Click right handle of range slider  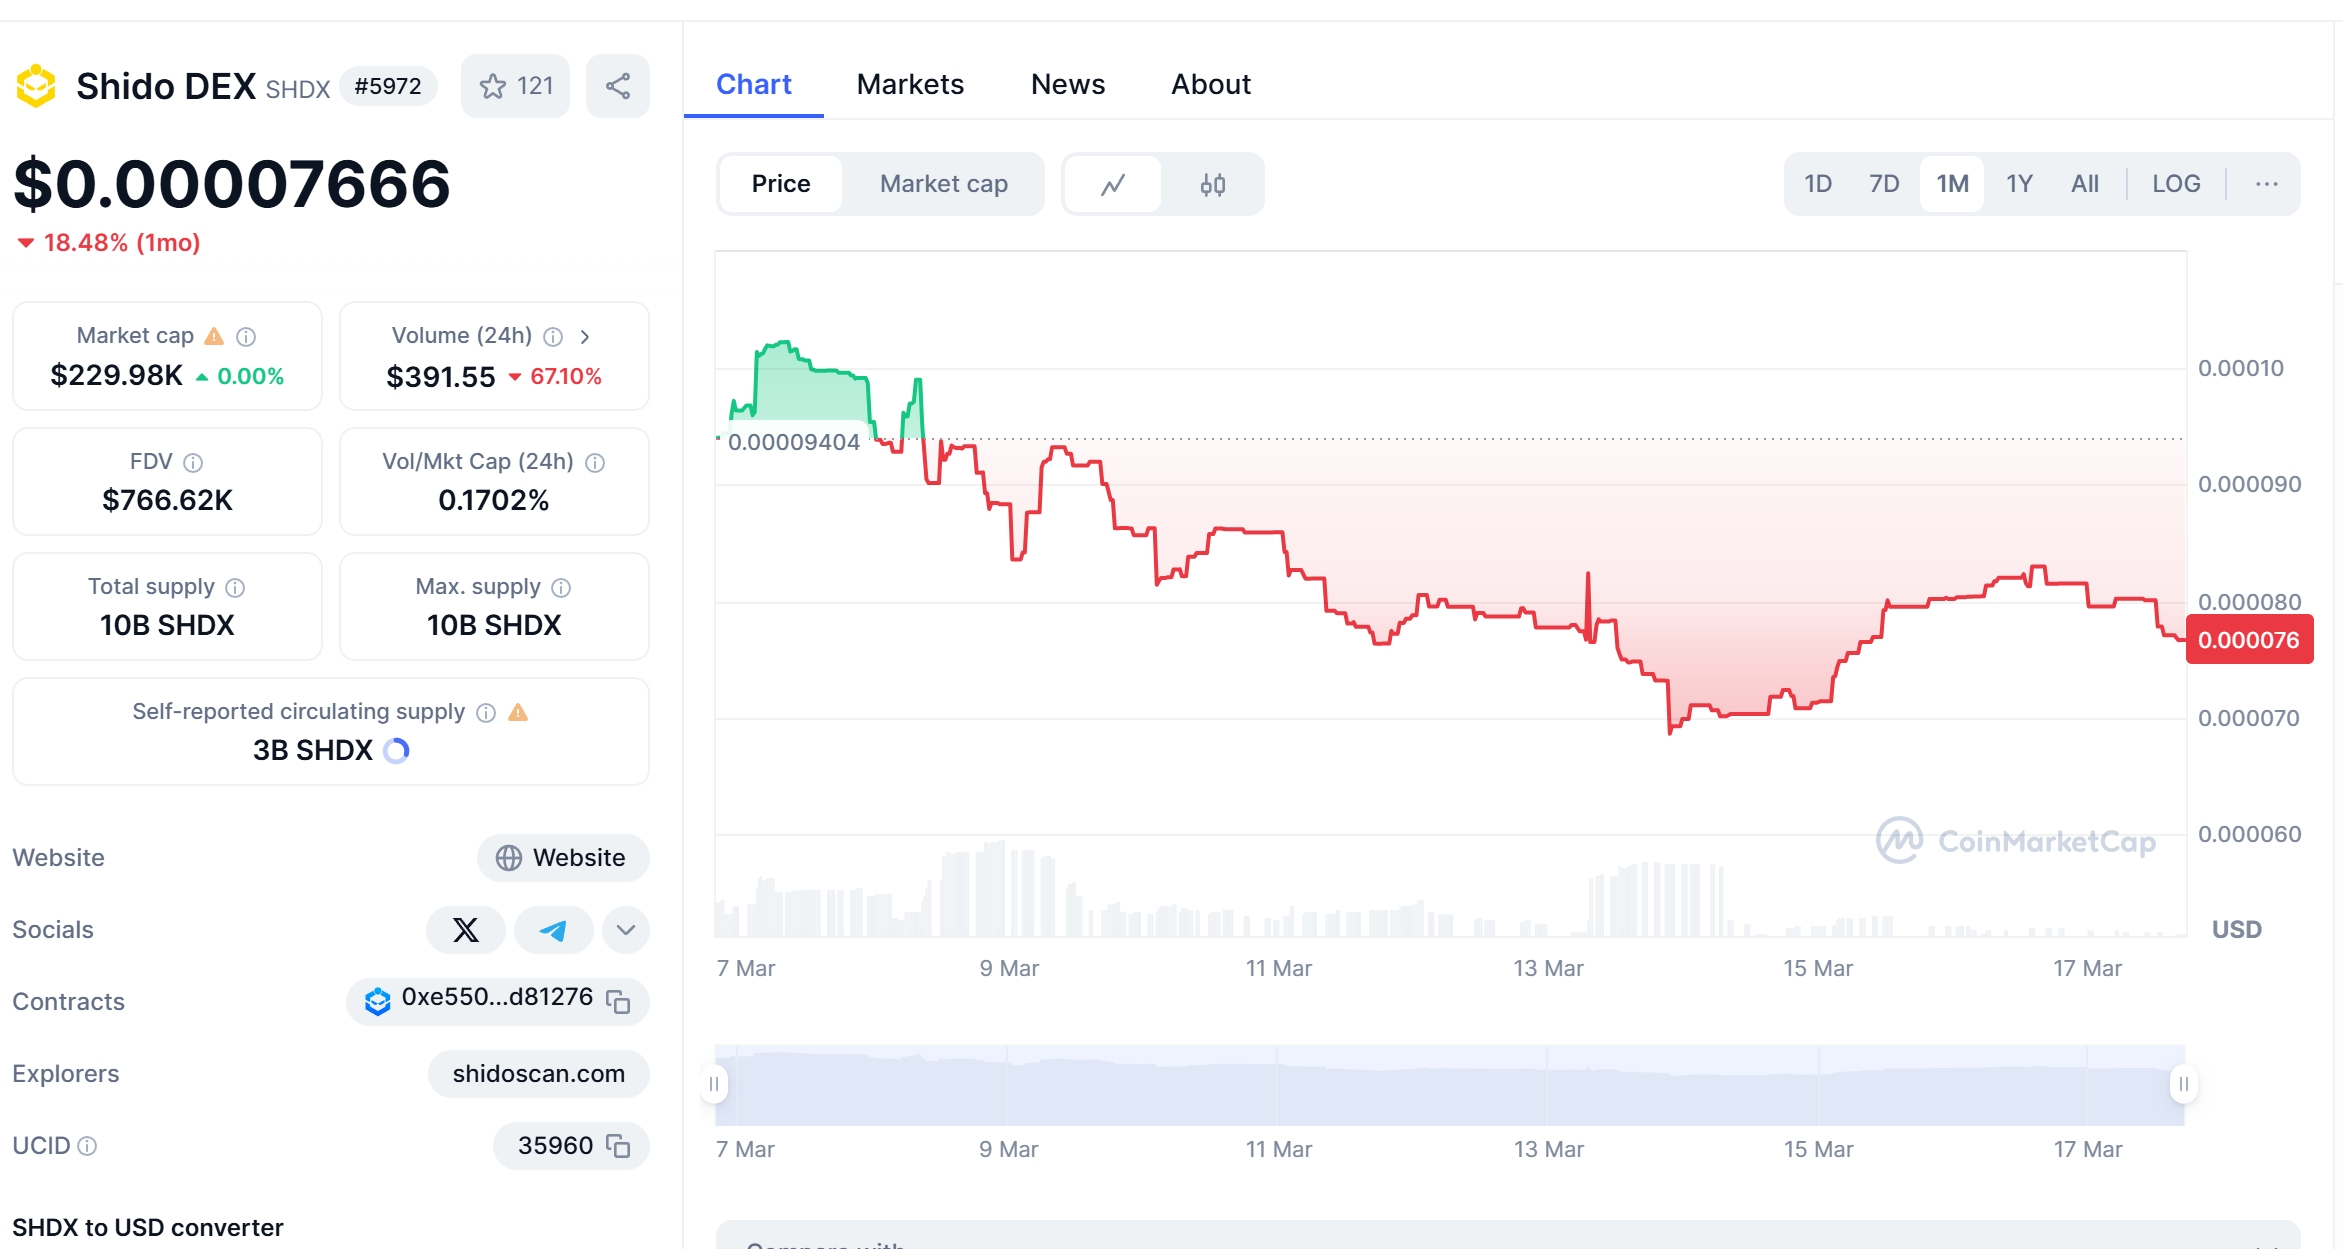point(2184,1084)
